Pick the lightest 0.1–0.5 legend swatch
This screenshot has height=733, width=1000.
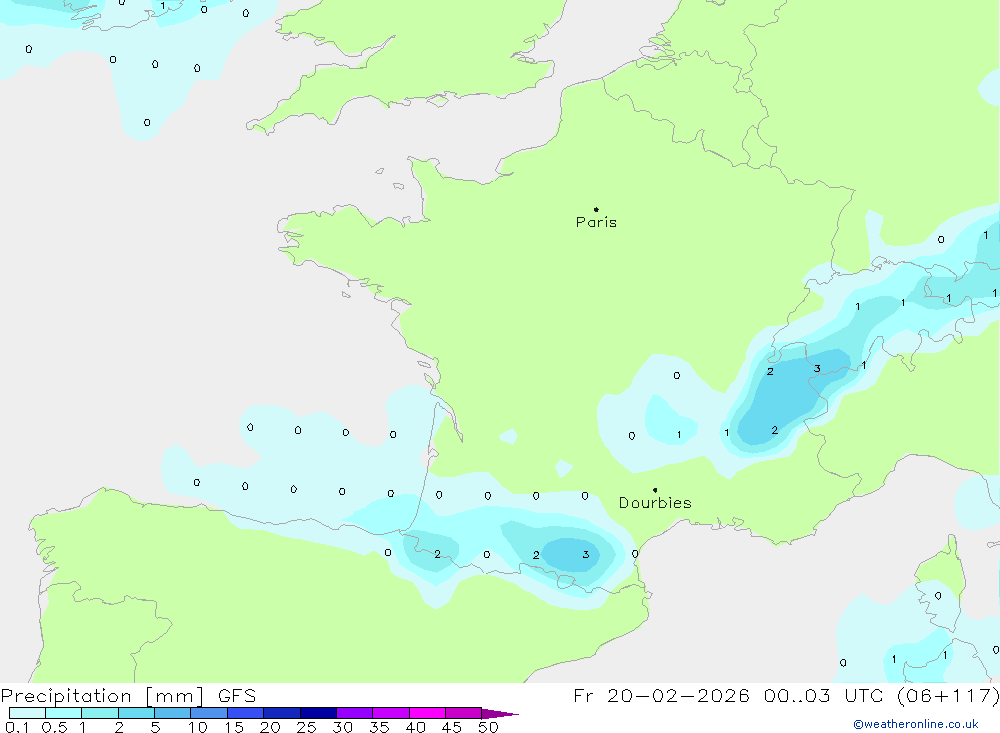(27, 713)
